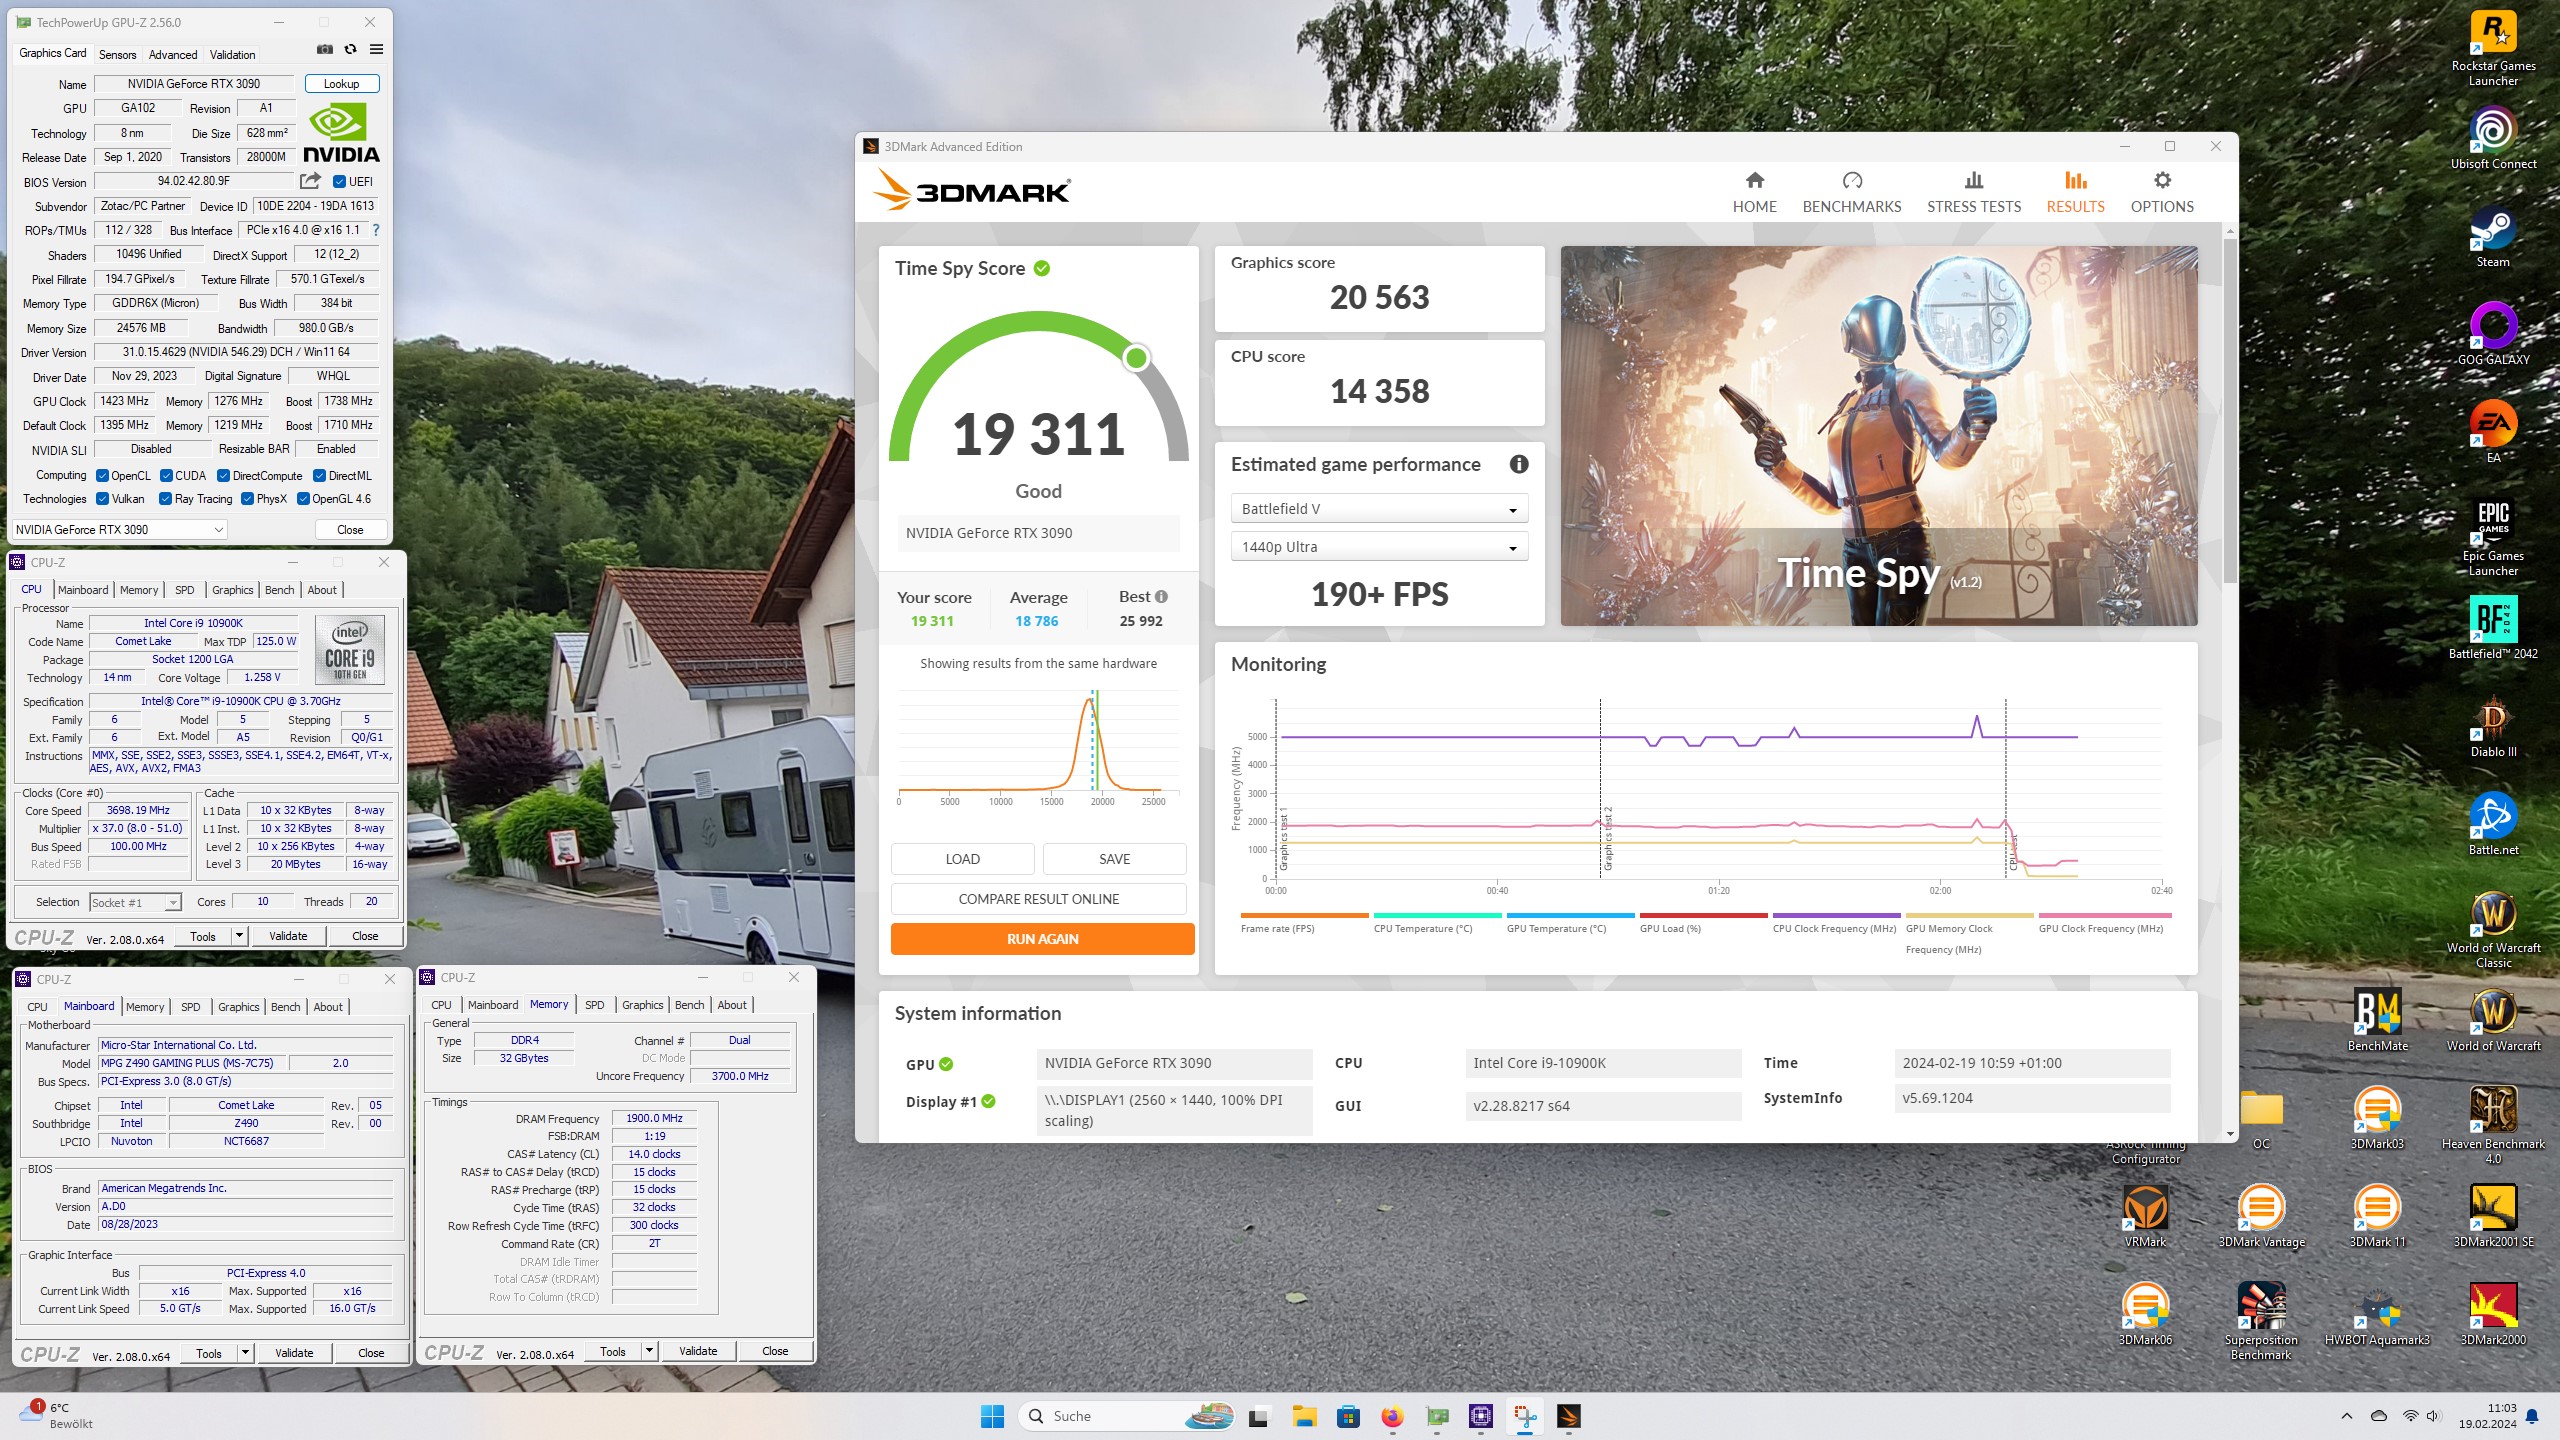Click the SAVE result button
Screen dimensions: 2560x1440
[x=1114, y=859]
